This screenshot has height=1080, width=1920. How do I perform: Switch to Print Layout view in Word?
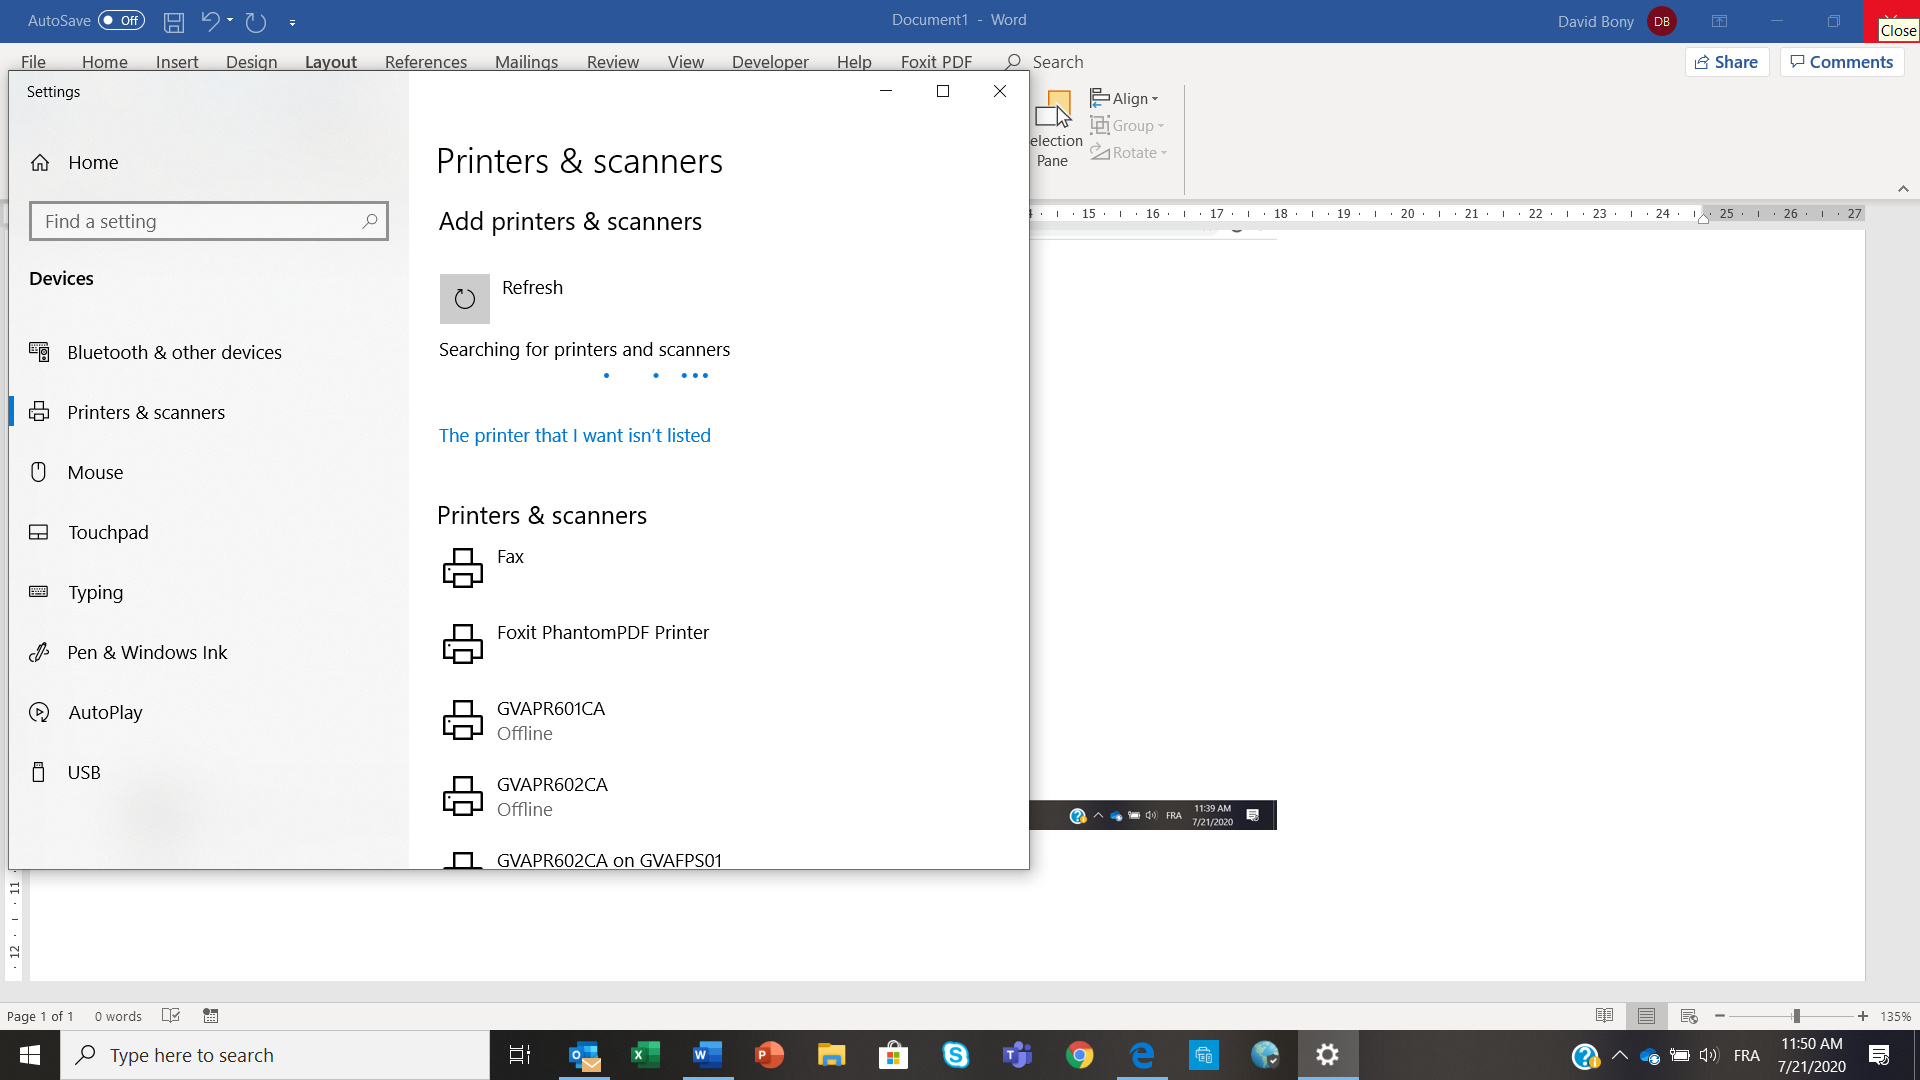tap(1646, 1016)
